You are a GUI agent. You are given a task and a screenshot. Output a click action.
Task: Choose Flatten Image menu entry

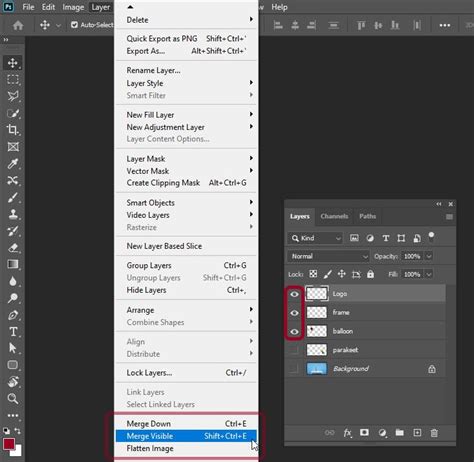click(x=186, y=449)
